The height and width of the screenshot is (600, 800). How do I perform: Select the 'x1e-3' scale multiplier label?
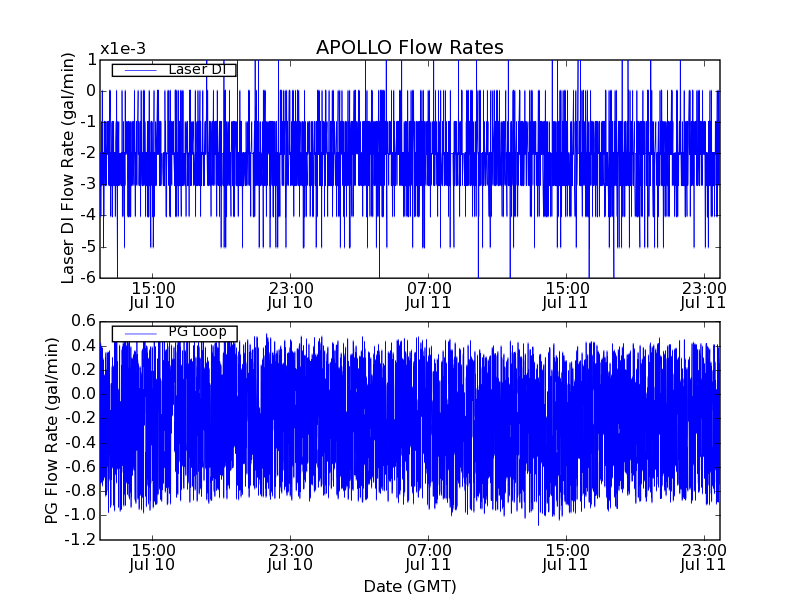(122, 49)
